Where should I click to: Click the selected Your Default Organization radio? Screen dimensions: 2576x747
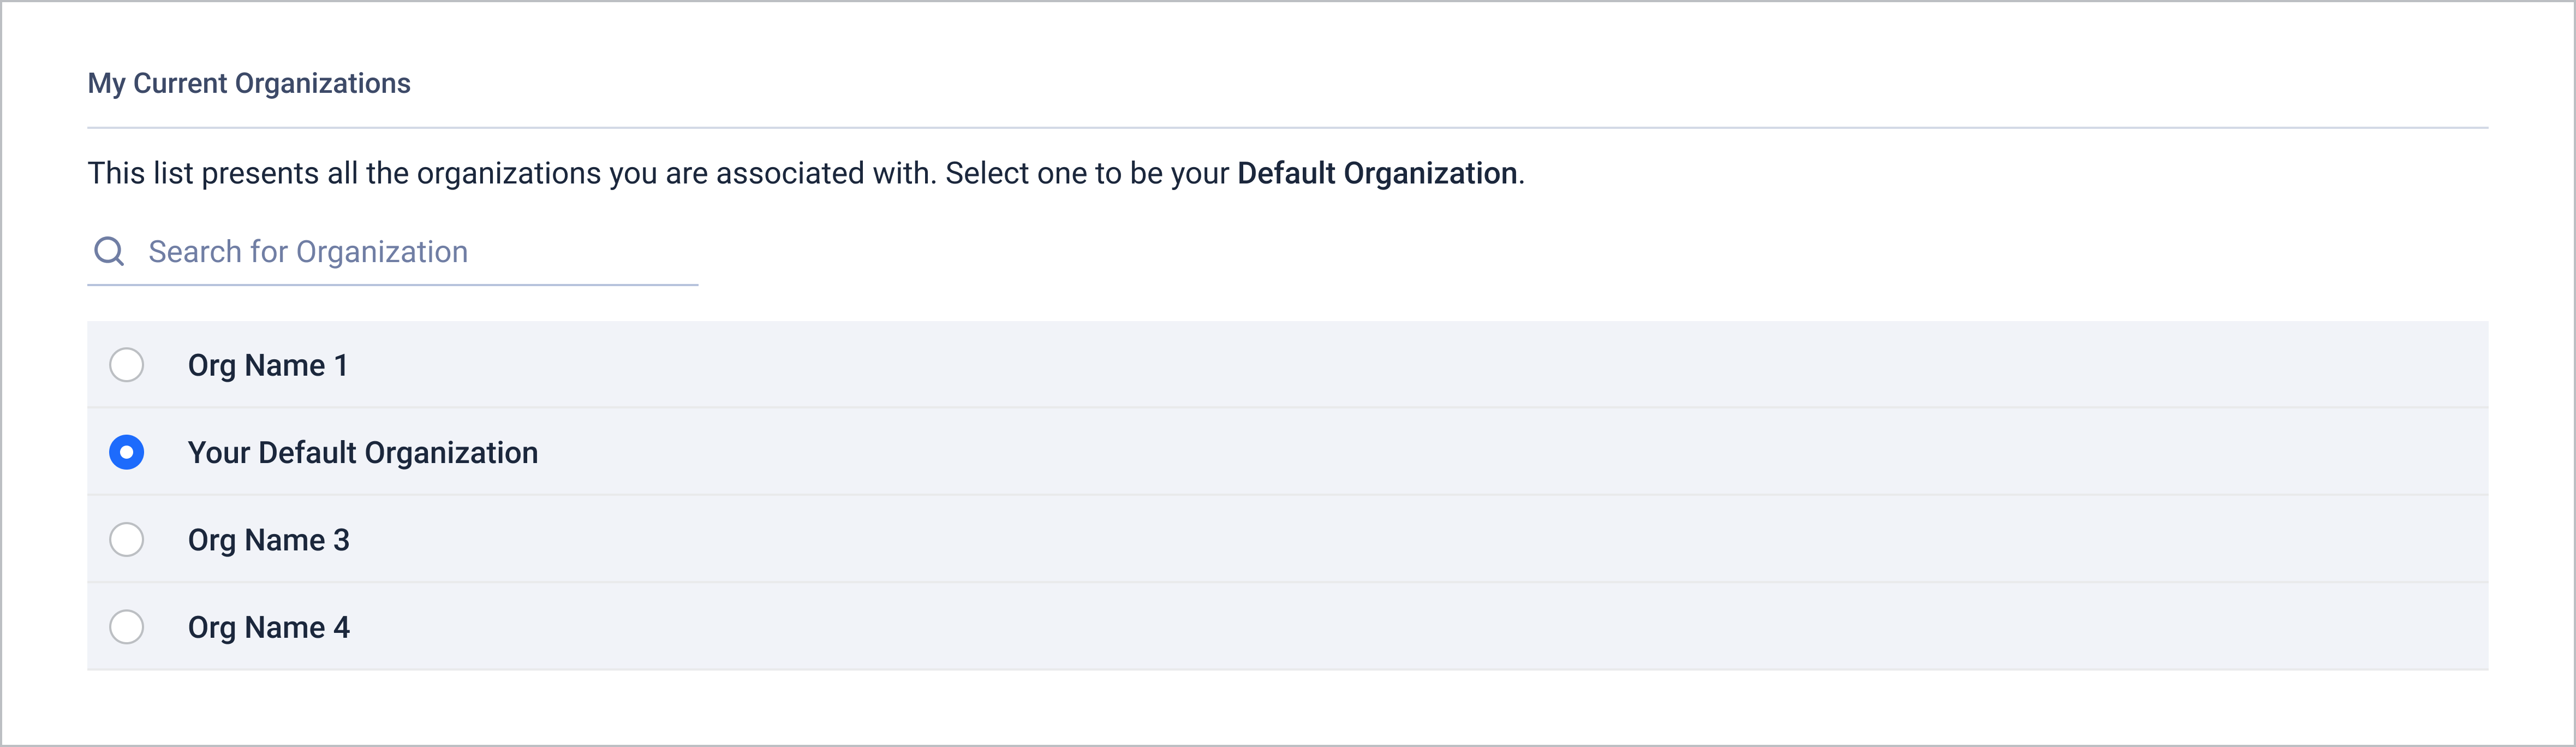click(127, 452)
